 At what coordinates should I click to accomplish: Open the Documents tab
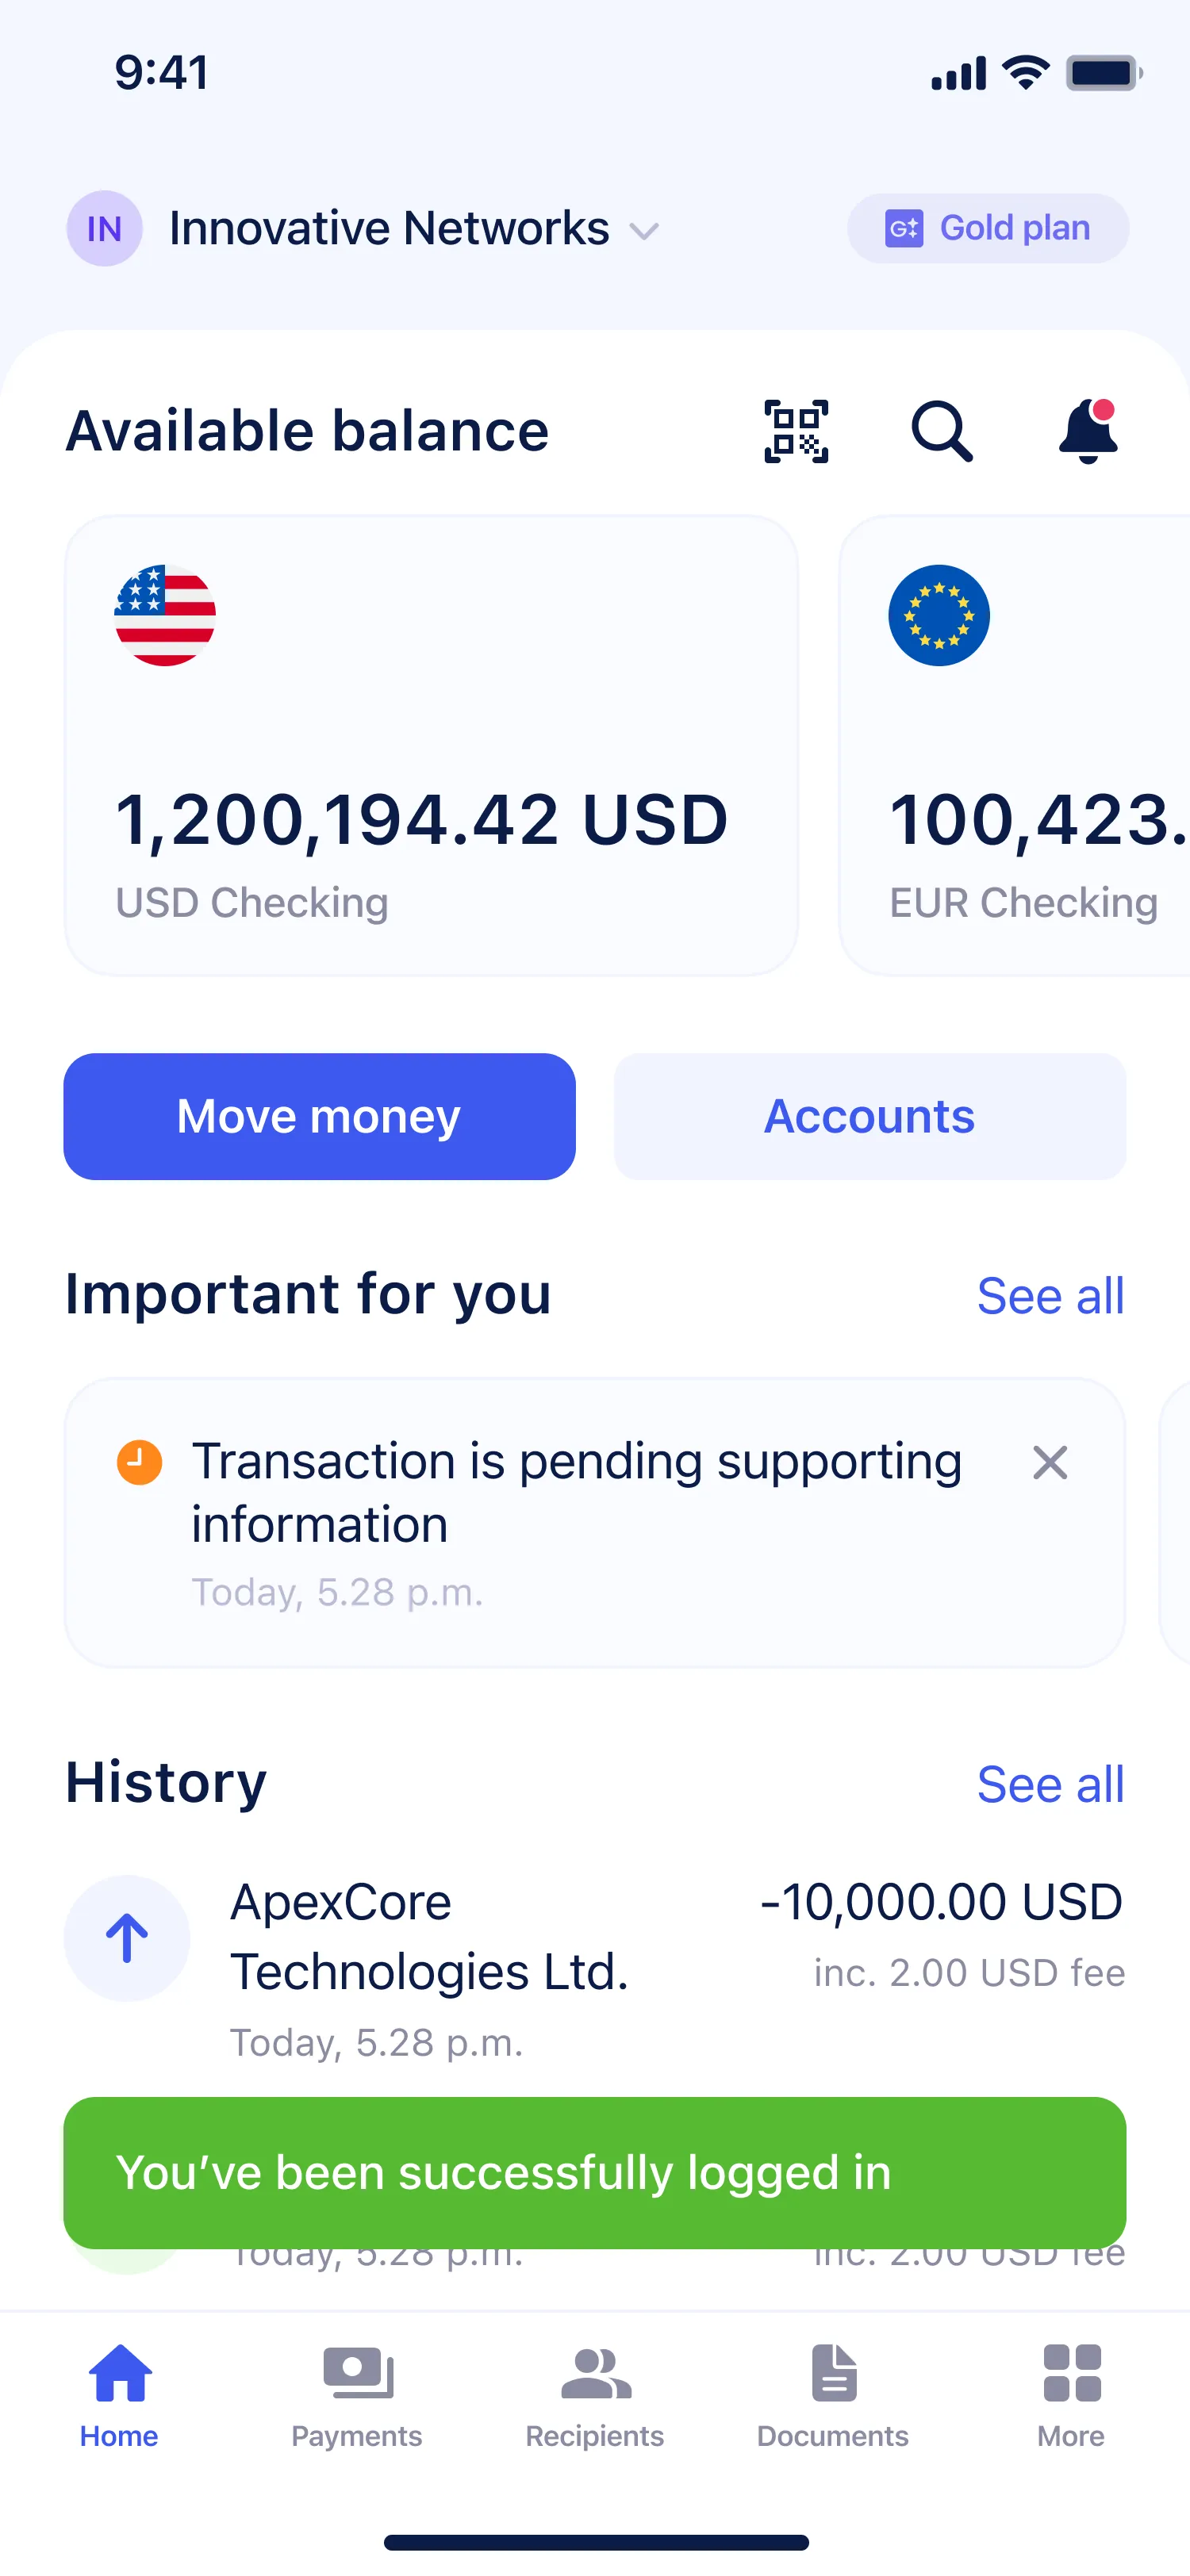(x=833, y=2397)
